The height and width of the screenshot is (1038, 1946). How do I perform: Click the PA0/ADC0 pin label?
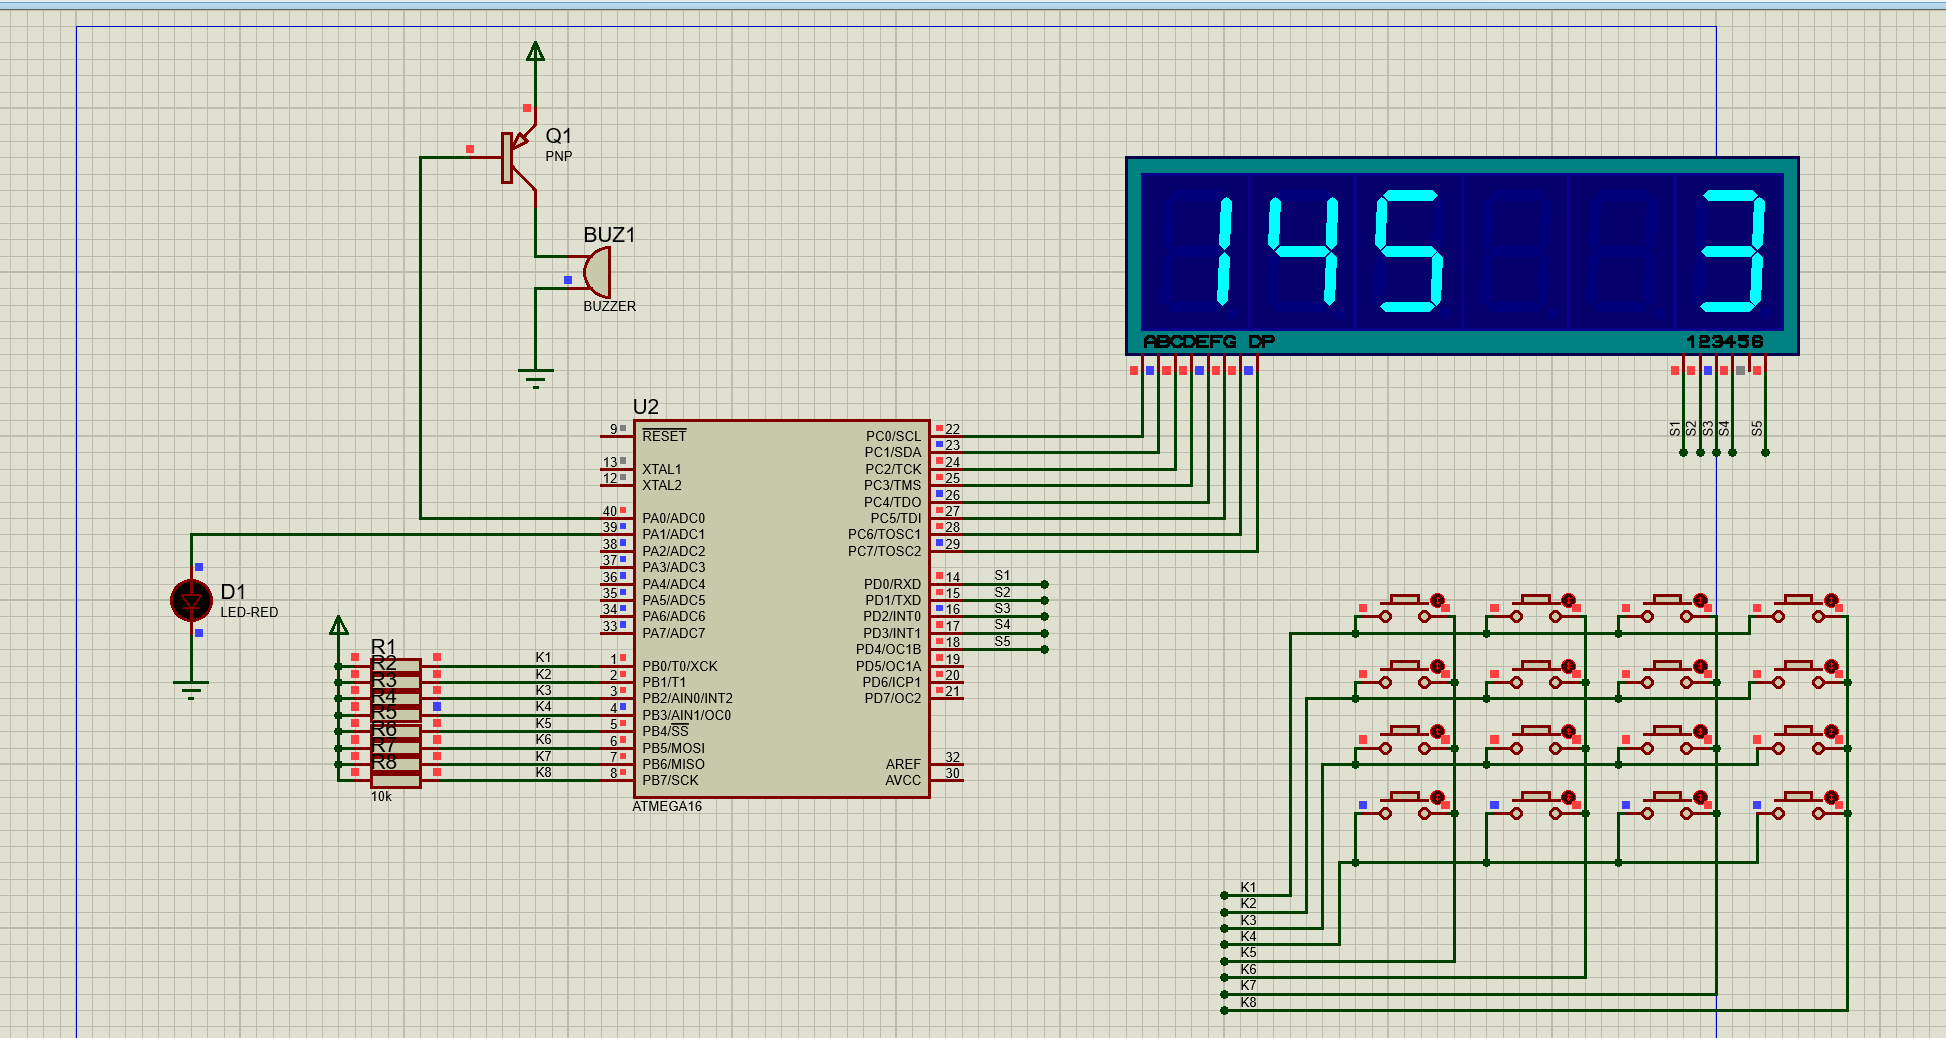pyautogui.click(x=673, y=518)
